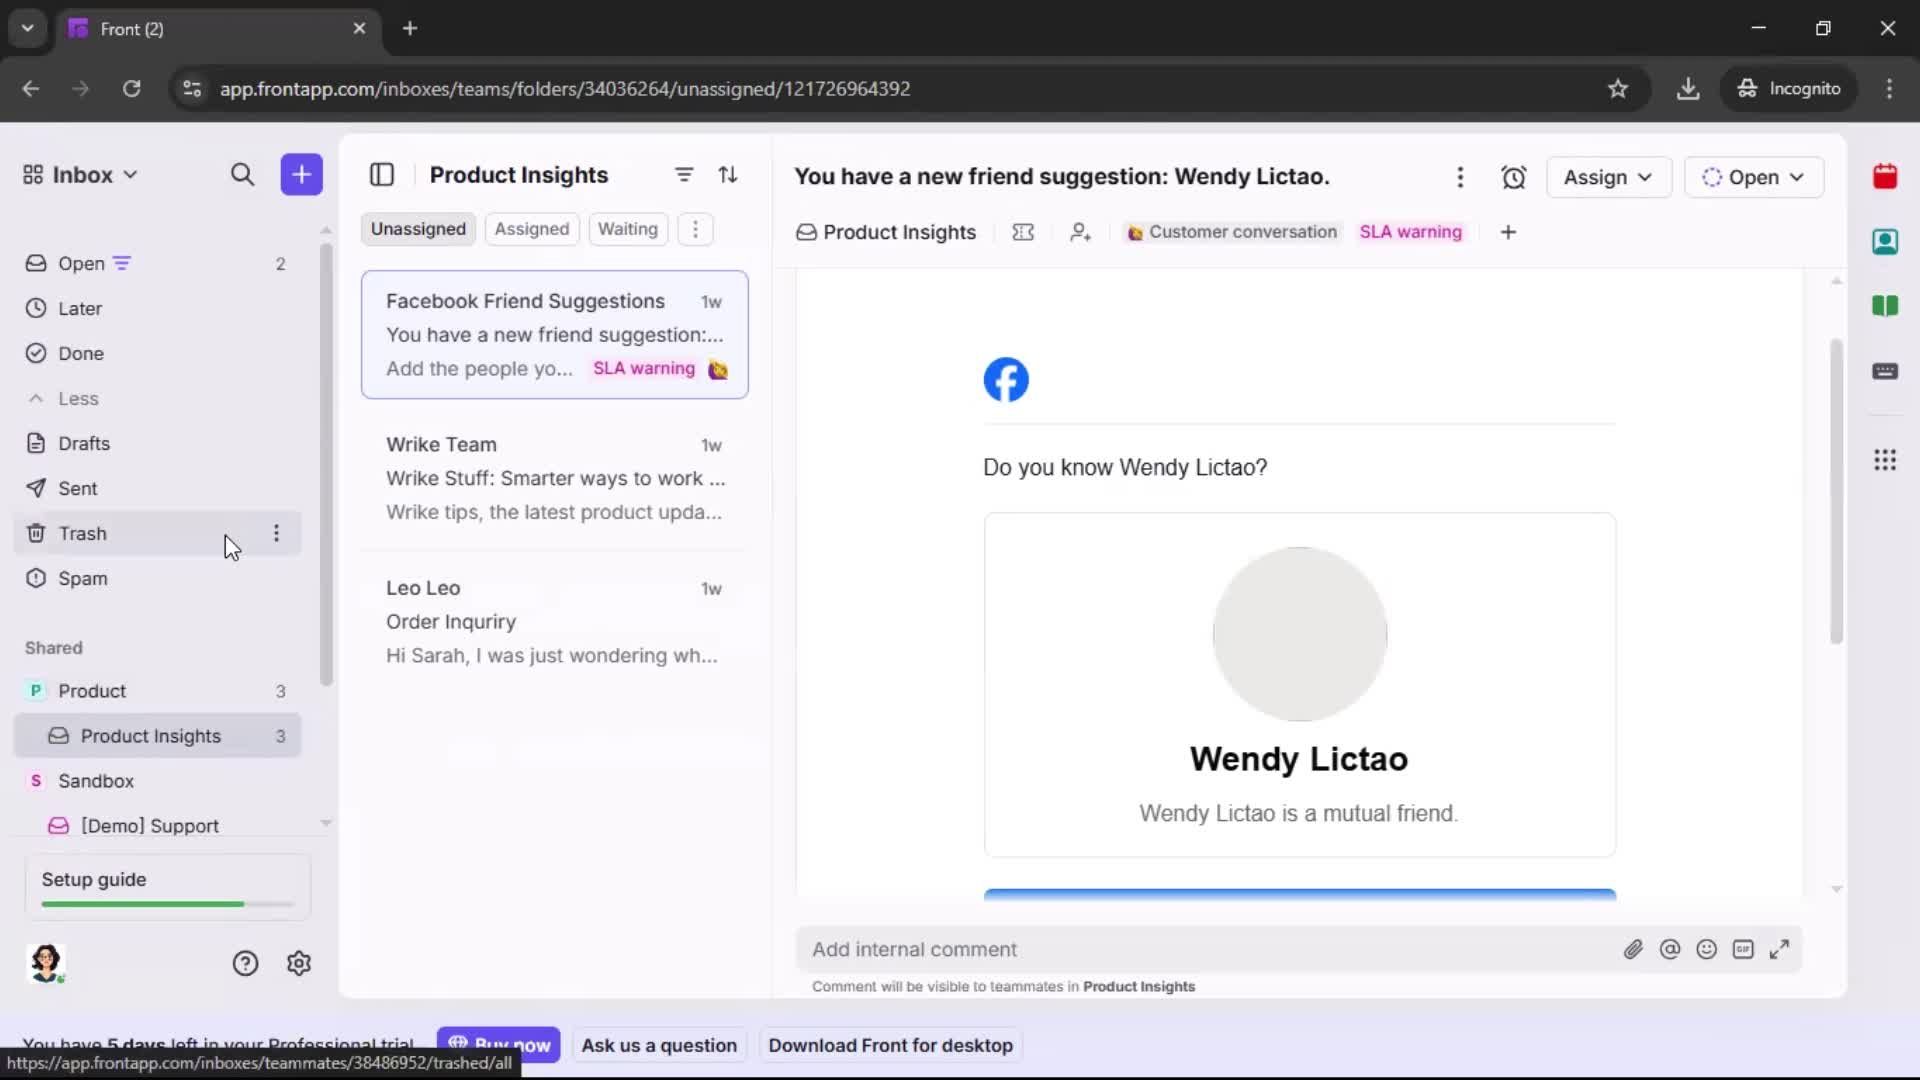
Task: Click the Buy now button
Action: (x=498, y=1045)
